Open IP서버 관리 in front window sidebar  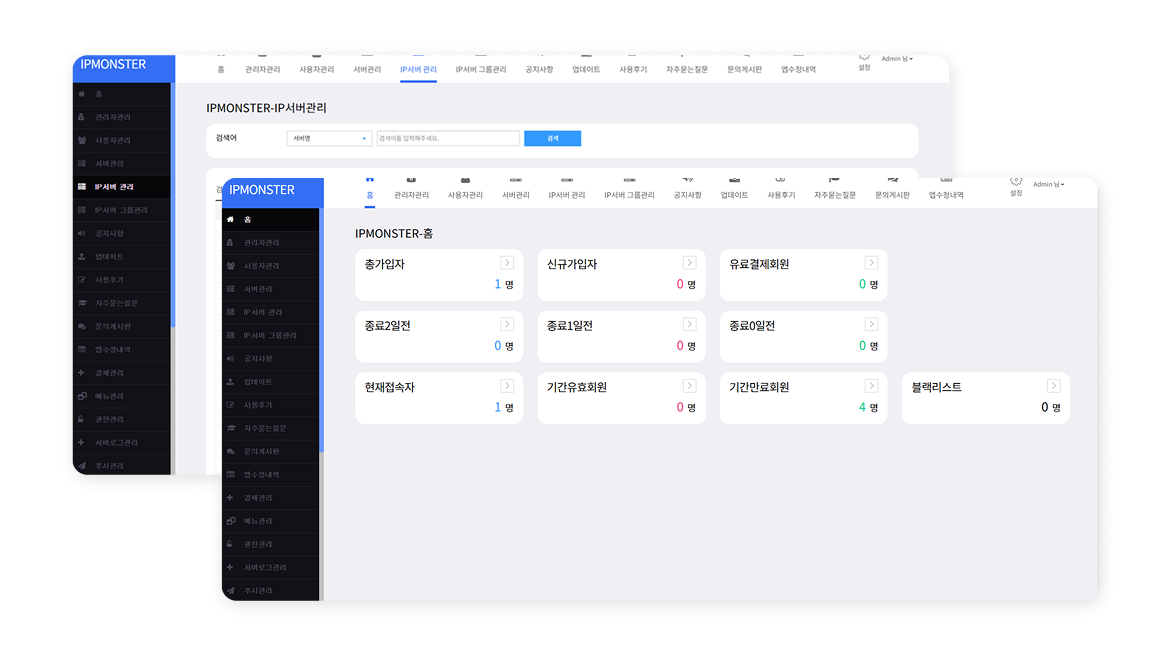click(271, 312)
